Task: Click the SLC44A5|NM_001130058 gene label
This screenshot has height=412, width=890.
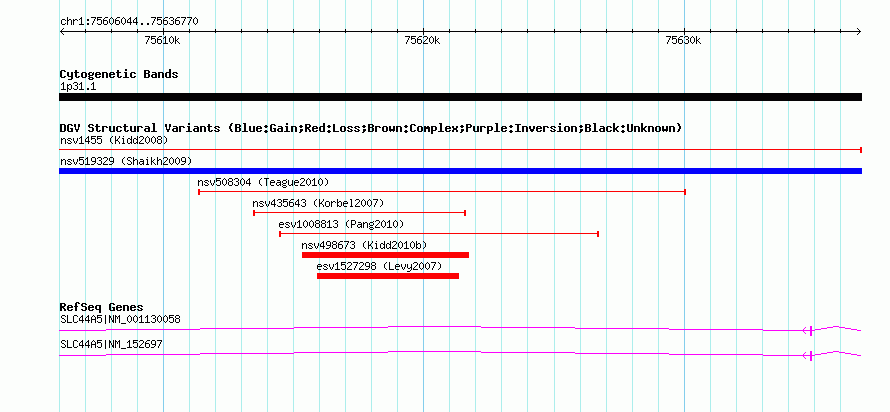Action: pos(120,319)
